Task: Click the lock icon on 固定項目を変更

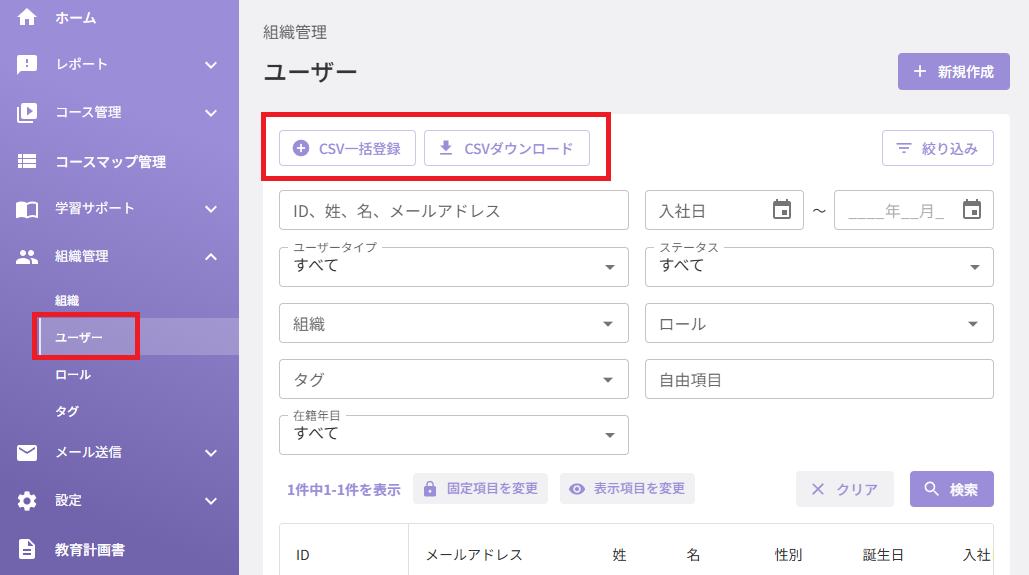Action: (x=430, y=489)
